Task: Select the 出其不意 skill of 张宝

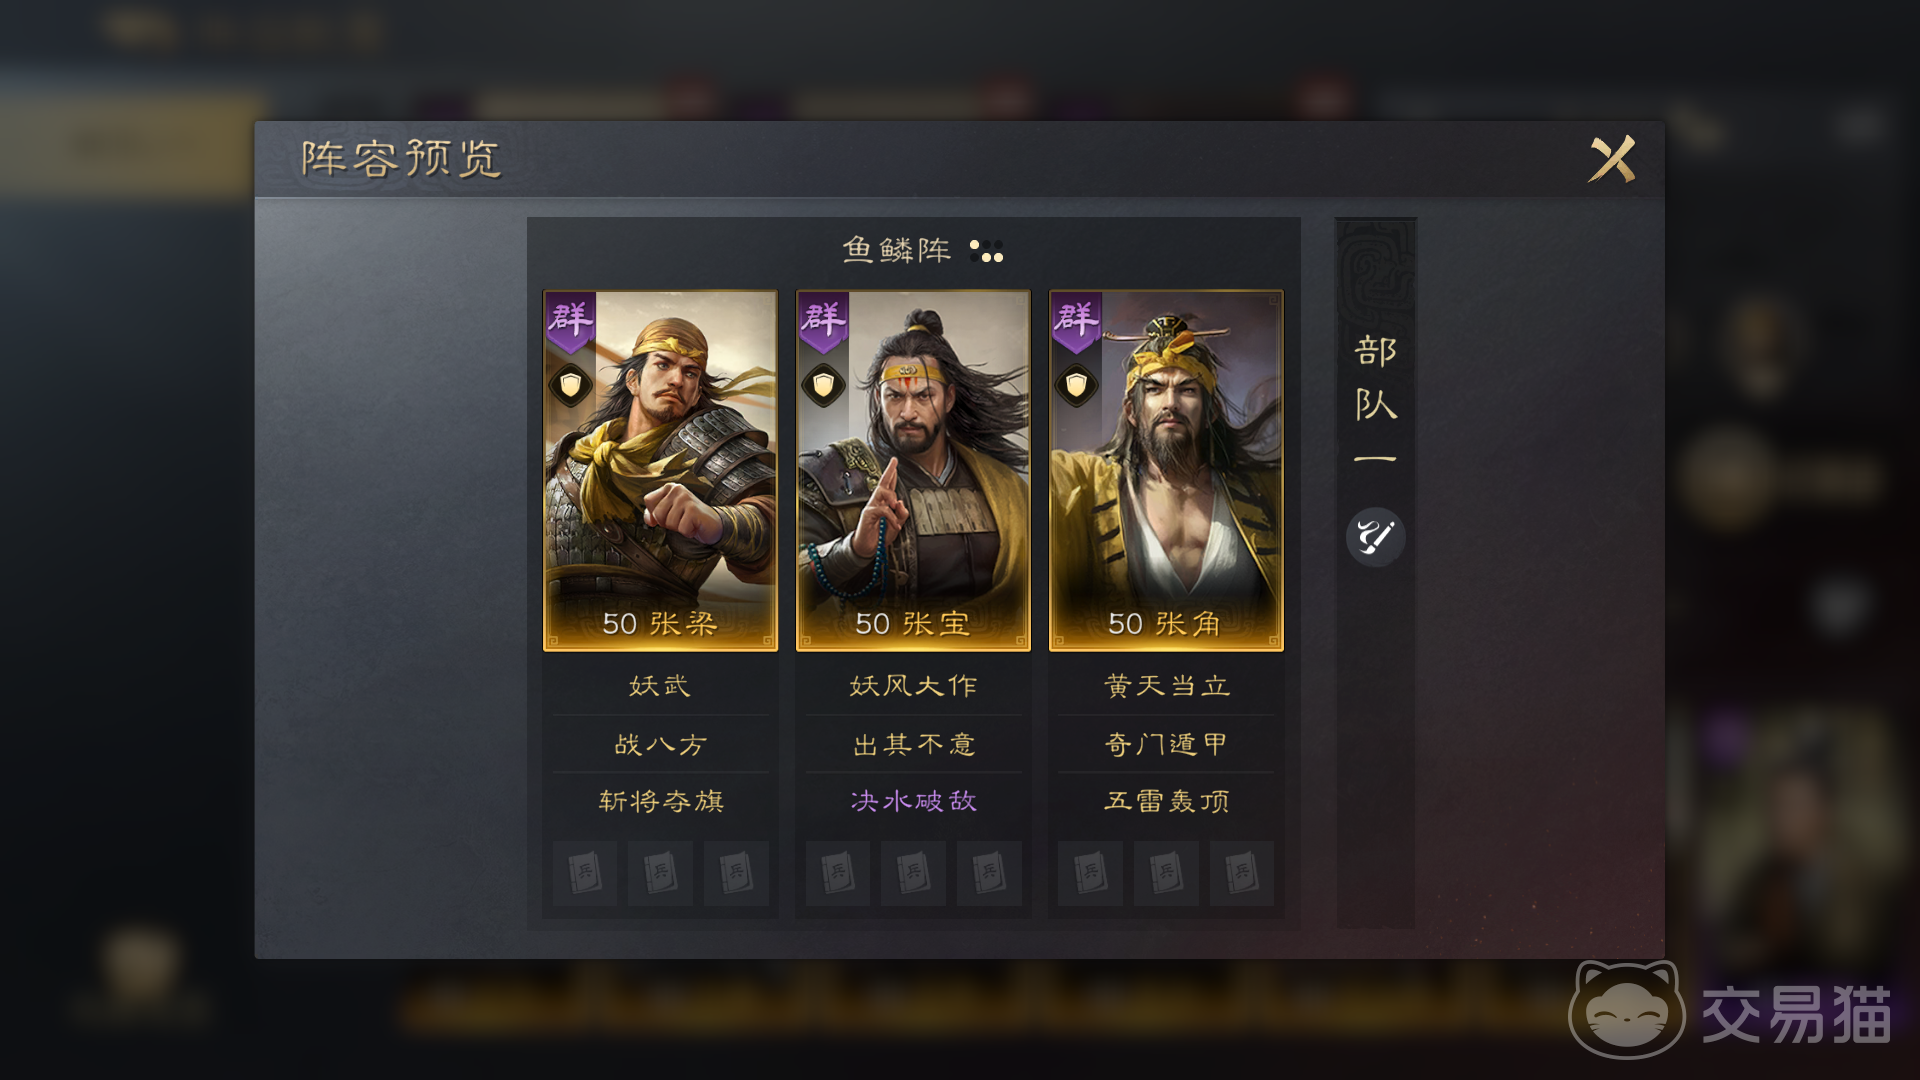Action: point(913,744)
